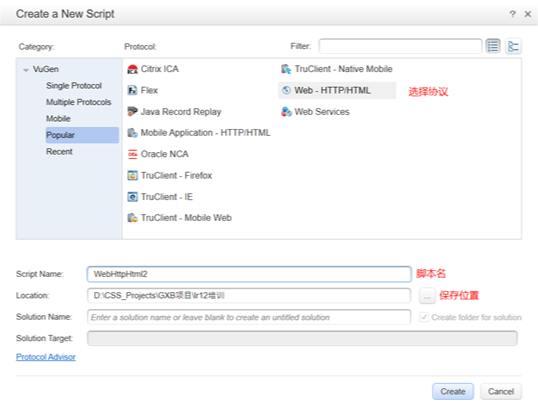
Task: Choose the Flex protocol icon
Action: coord(132,91)
